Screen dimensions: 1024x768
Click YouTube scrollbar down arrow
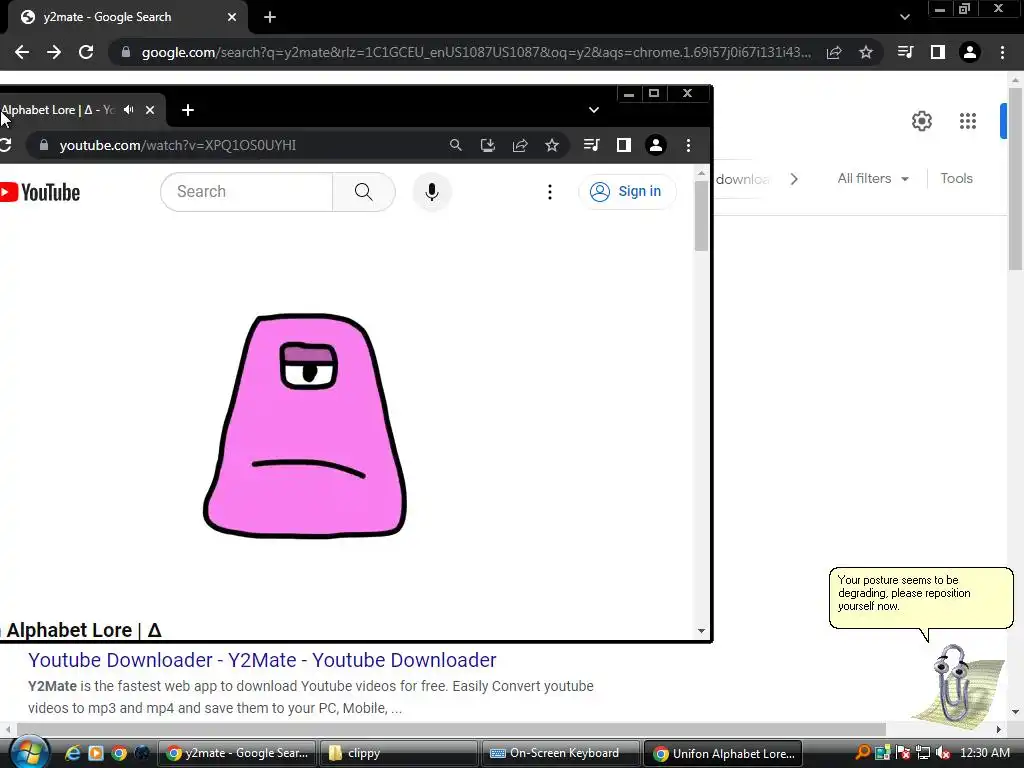[701, 631]
